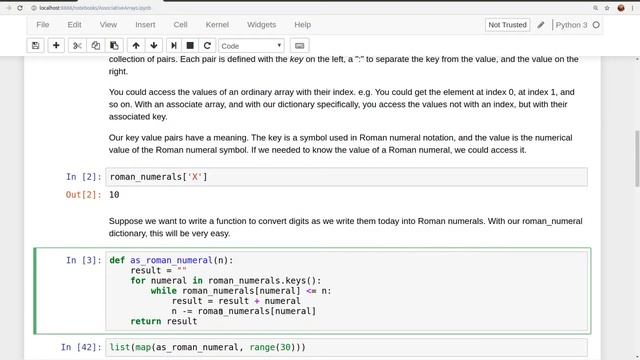The width and height of the screenshot is (640, 360).
Task: Run the current cell button
Action: [173, 46]
